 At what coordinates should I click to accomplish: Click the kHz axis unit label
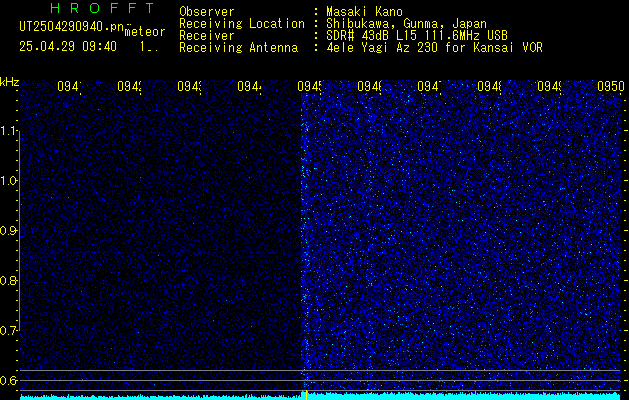[9, 83]
